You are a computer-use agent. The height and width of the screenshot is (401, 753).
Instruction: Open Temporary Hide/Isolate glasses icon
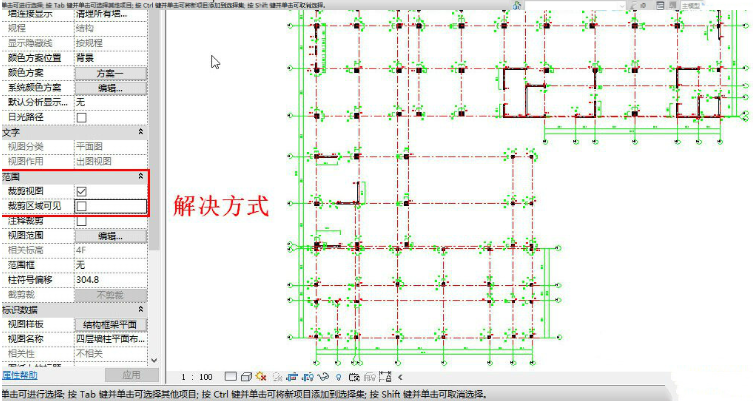323,377
